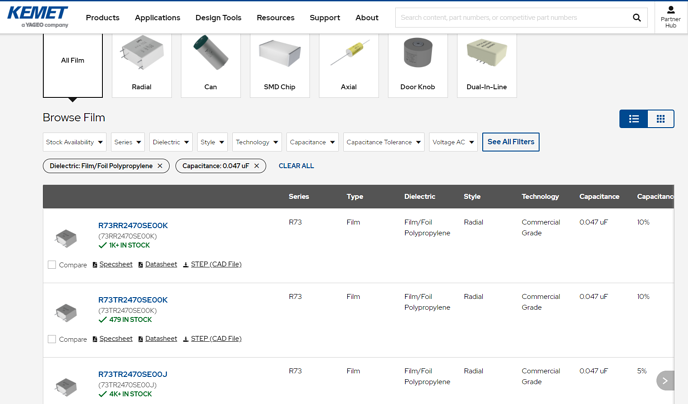This screenshot has height=404, width=688.
Task: Select the All Film category tile
Action: tap(73, 65)
